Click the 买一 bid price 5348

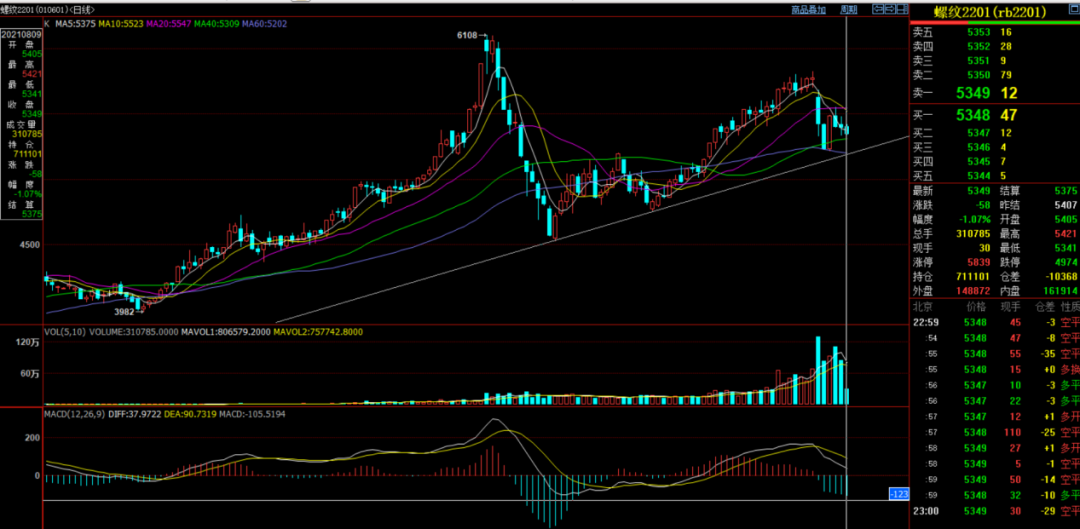pos(971,115)
